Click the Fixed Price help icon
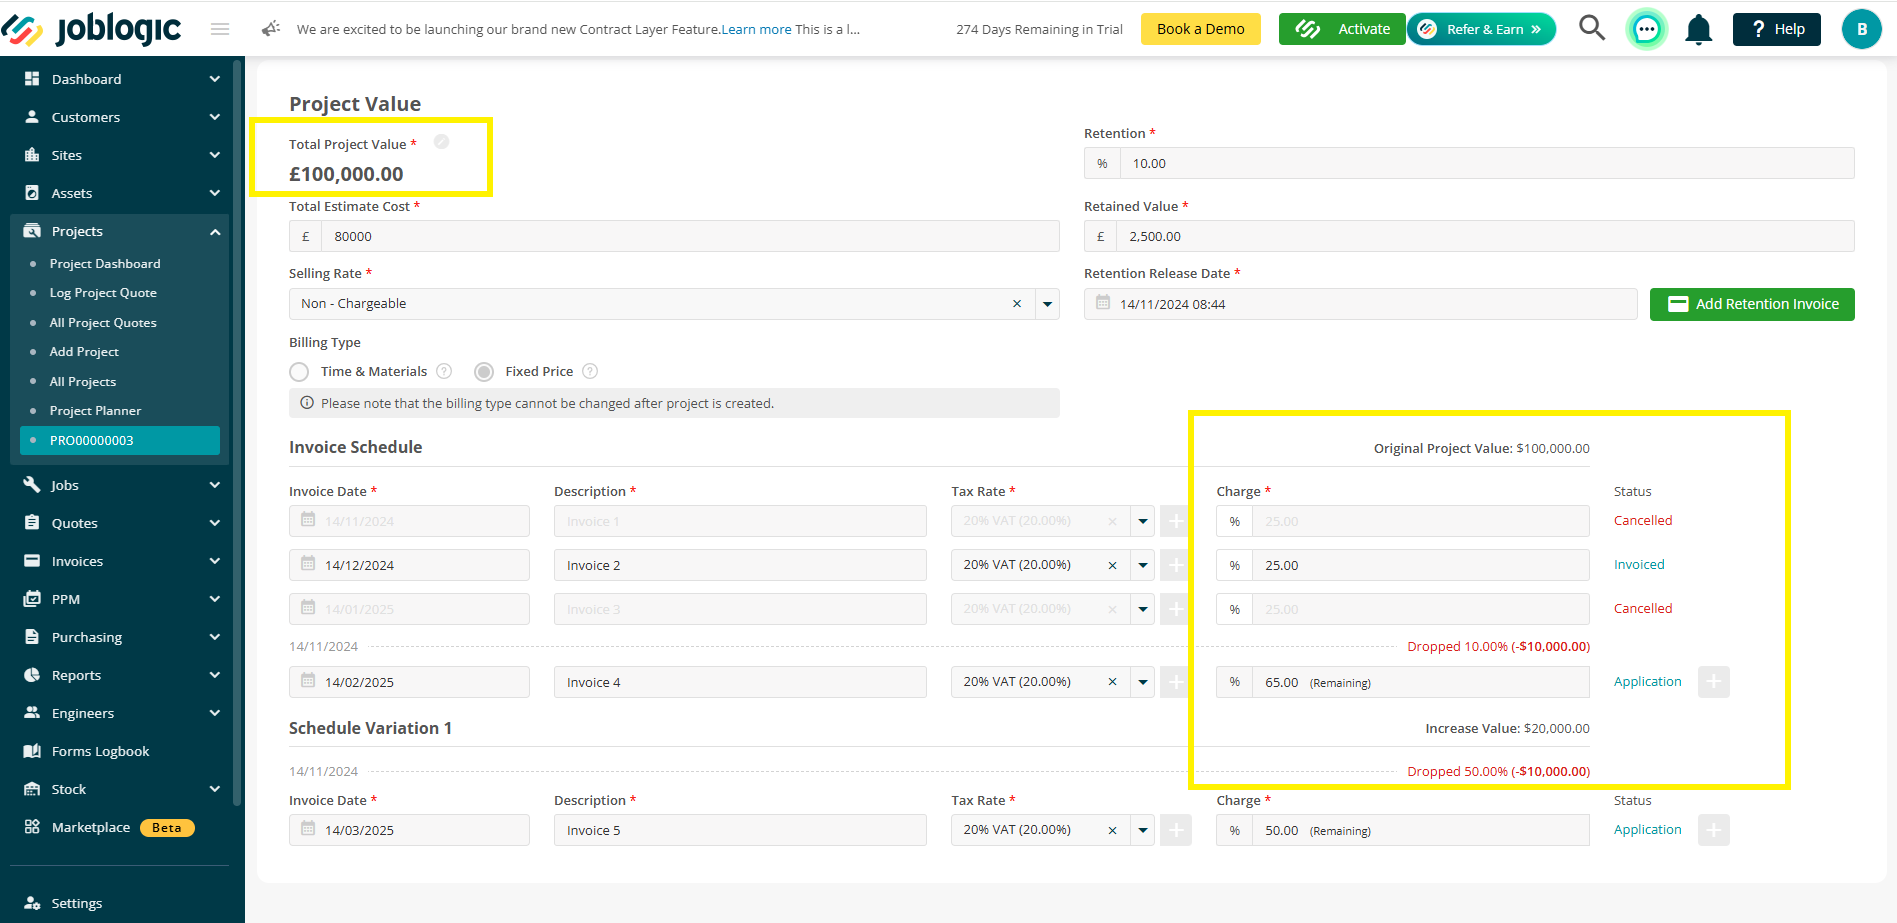The image size is (1897, 923). 590,371
